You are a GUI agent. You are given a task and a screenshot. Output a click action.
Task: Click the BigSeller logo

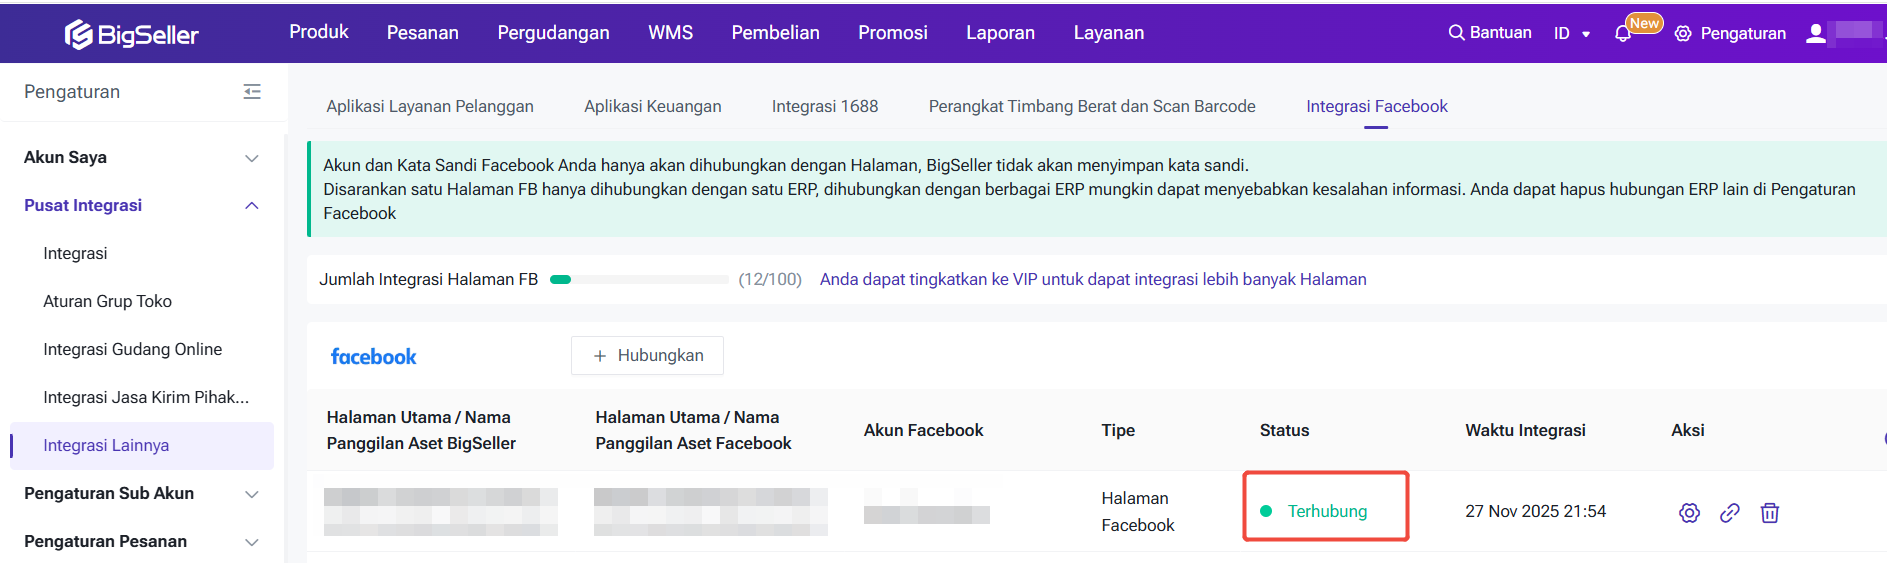pos(132,34)
